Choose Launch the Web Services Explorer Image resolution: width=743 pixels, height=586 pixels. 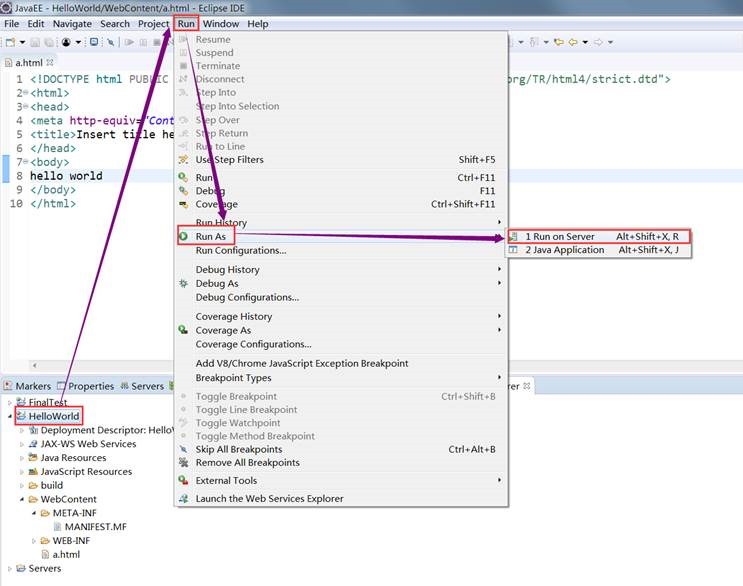[x=341, y=498]
